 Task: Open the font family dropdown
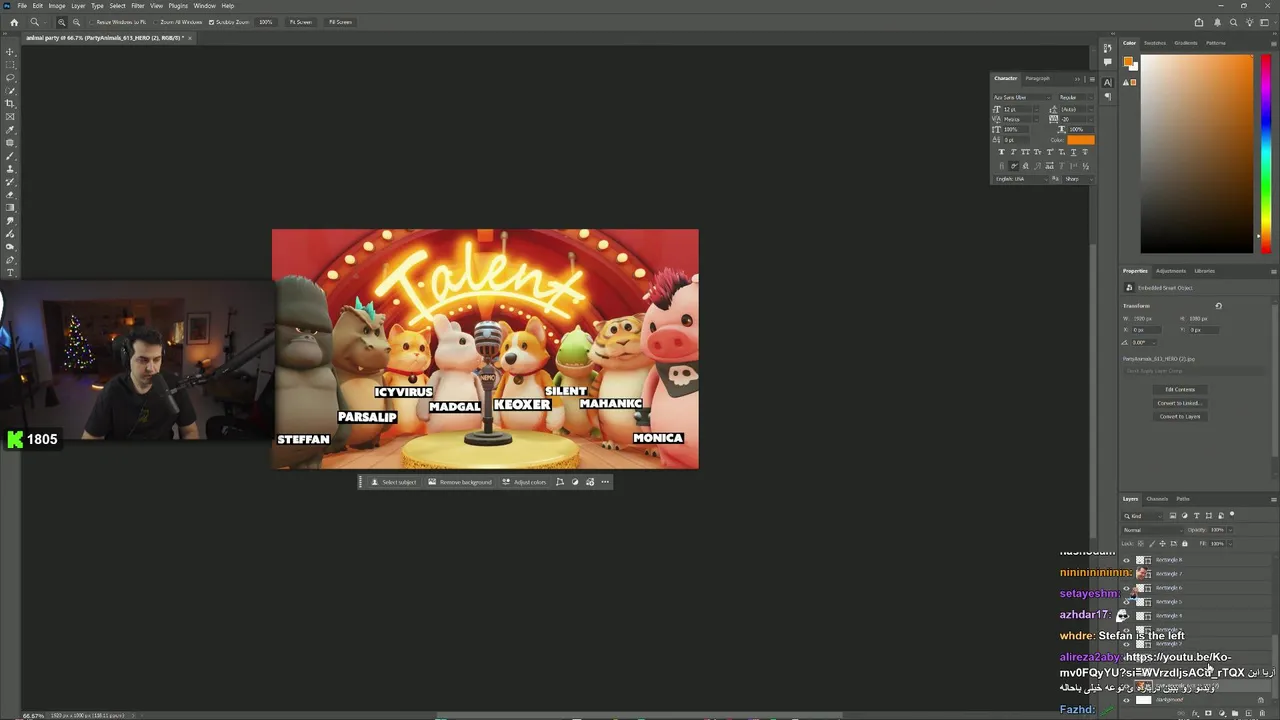[x=1022, y=97]
